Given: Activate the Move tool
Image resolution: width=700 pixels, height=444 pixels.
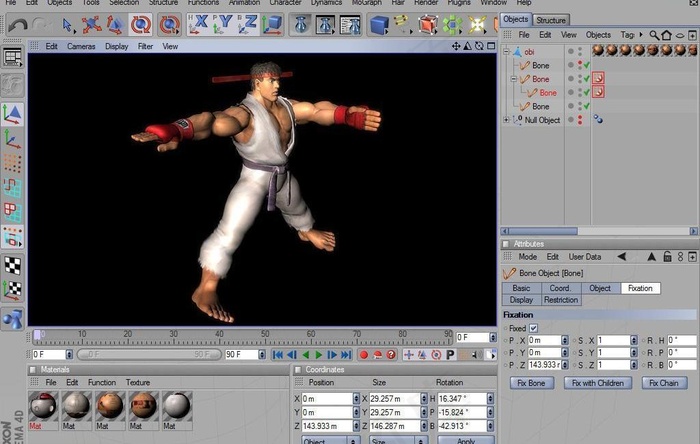Looking at the screenshot, I should pos(92,25).
